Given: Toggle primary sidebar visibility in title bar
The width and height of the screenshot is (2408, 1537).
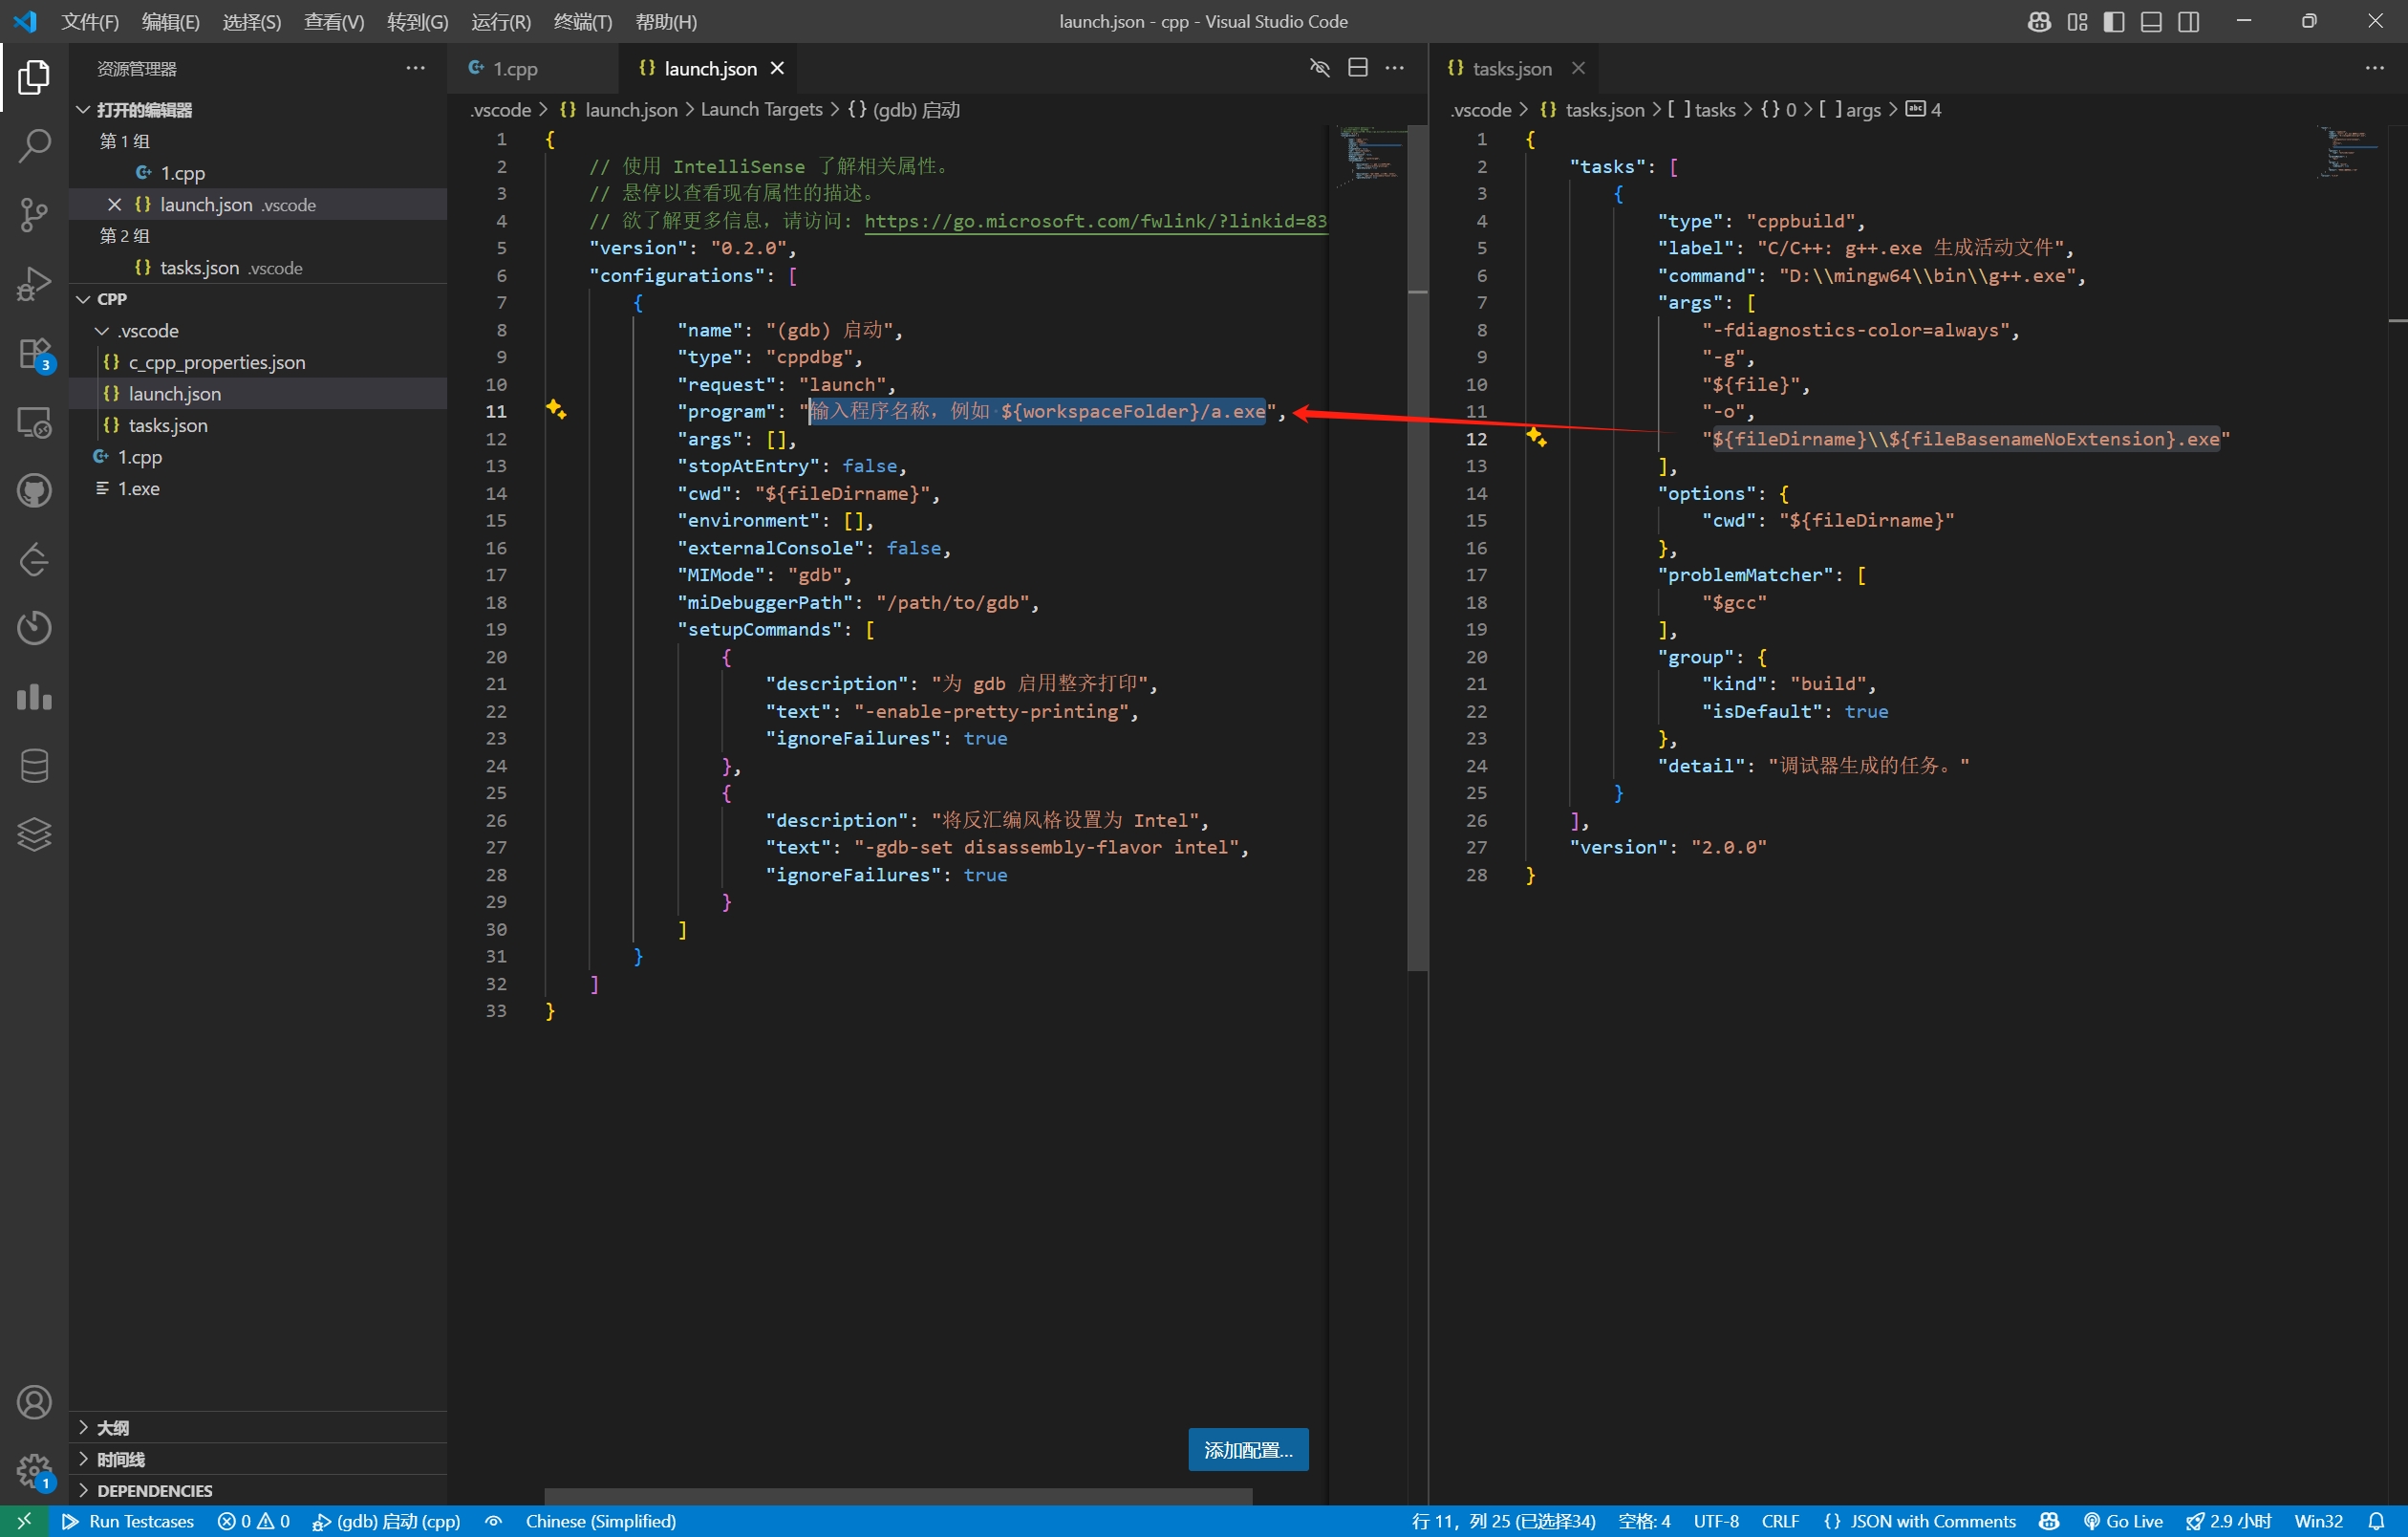Looking at the screenshot, I should click(x=2114, y=22).
